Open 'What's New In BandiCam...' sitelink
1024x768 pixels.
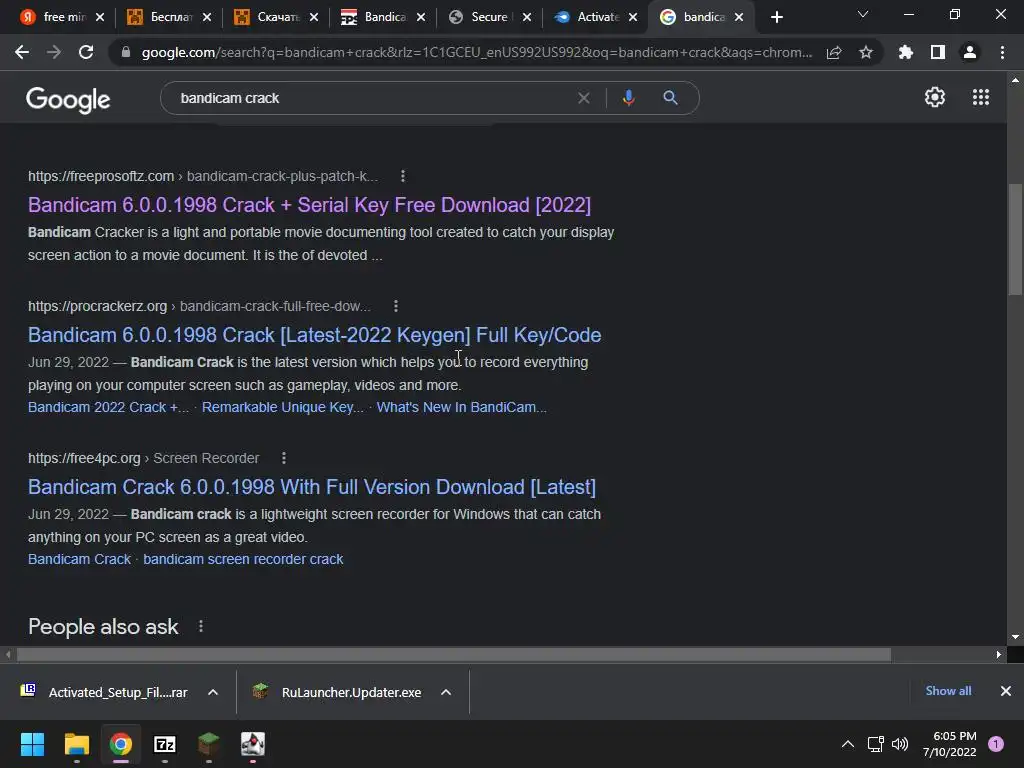462,408
